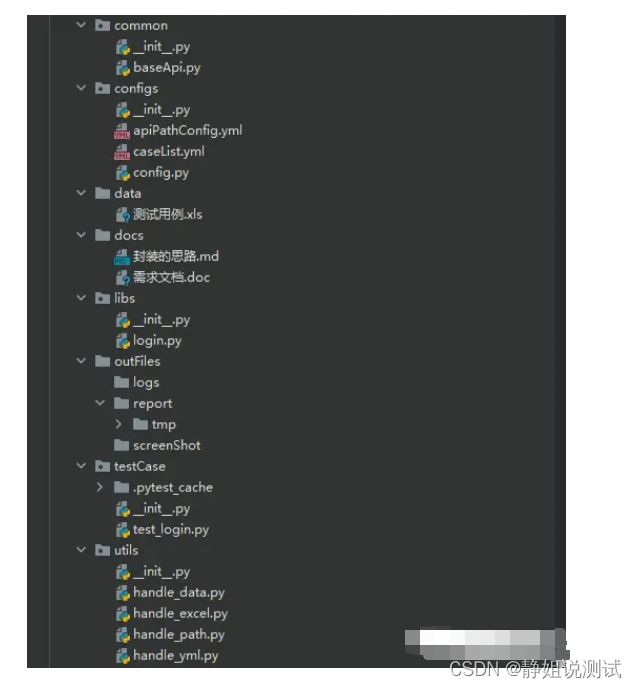Collapse the data folder chevron

[81, 193]
